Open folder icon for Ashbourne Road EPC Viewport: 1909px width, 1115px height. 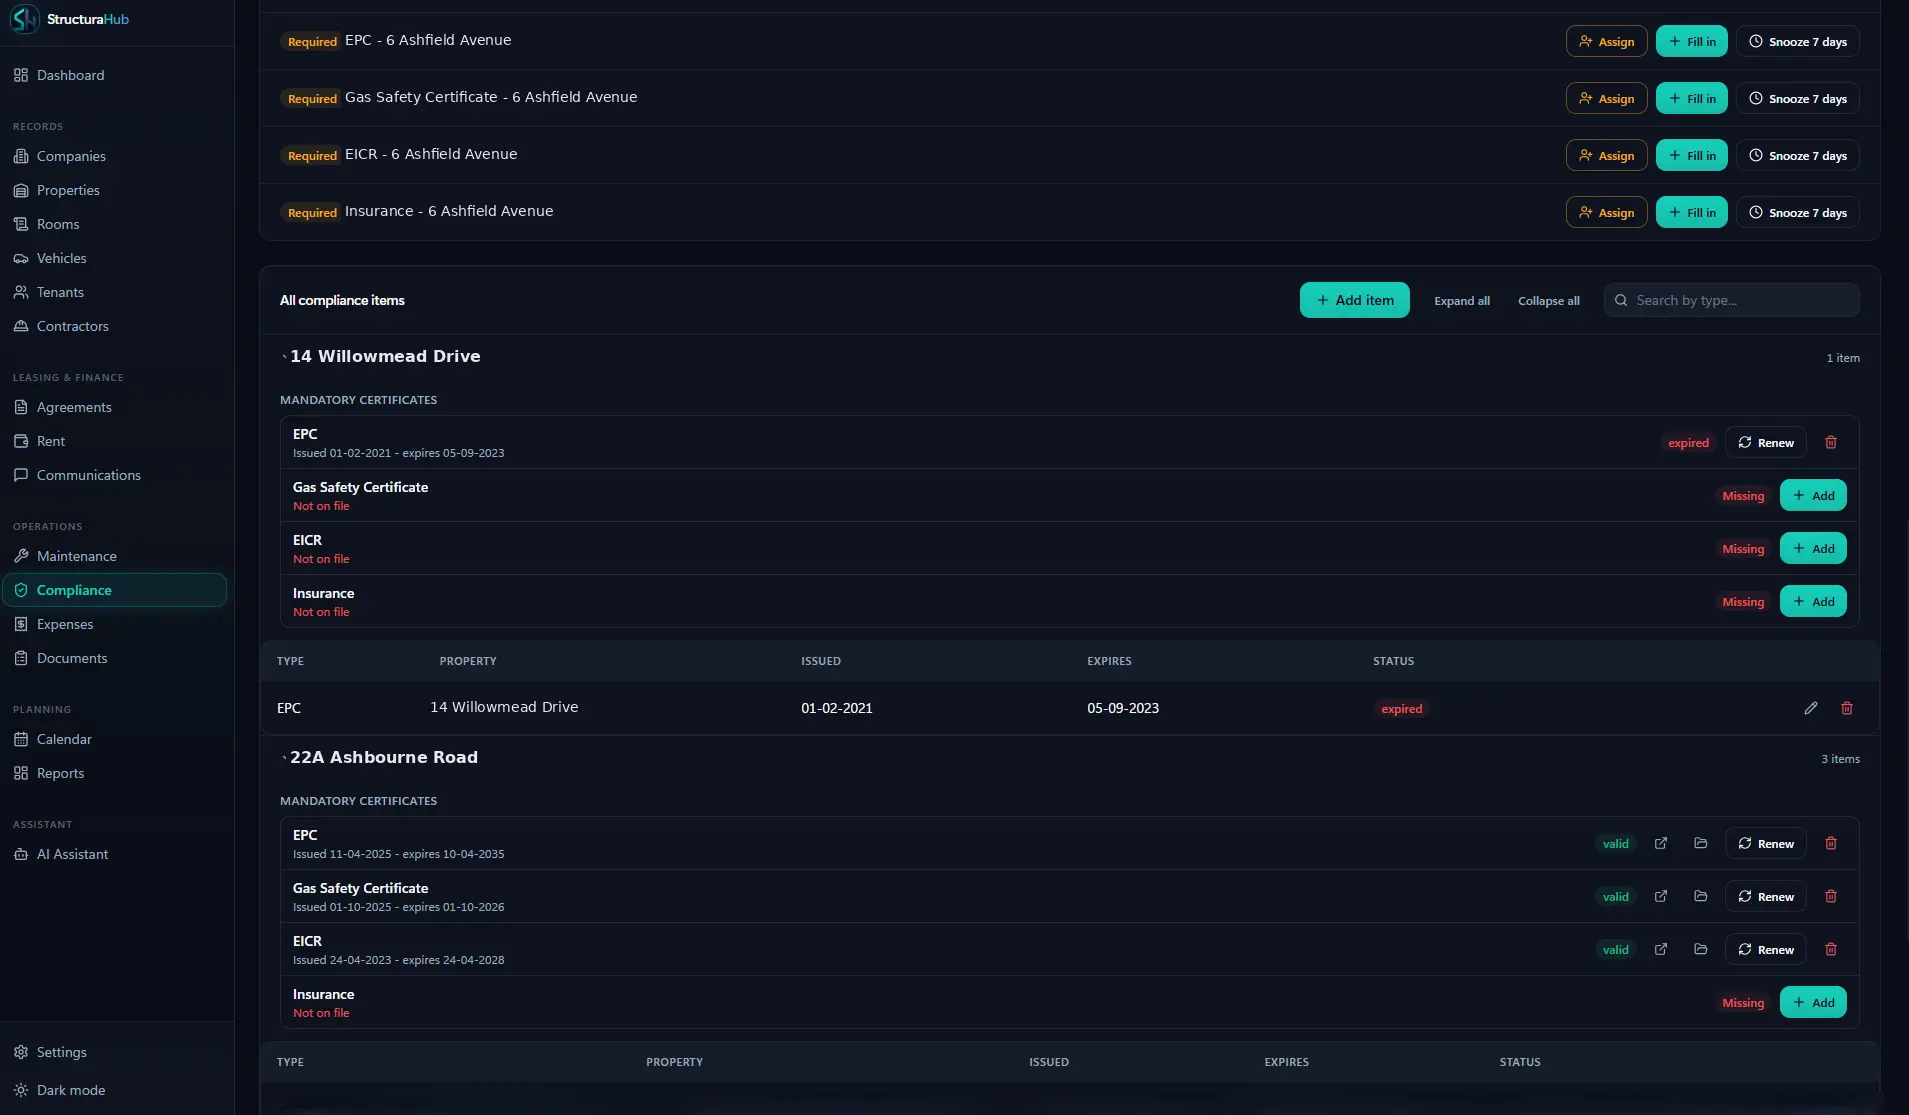[x=1701, y=843]
